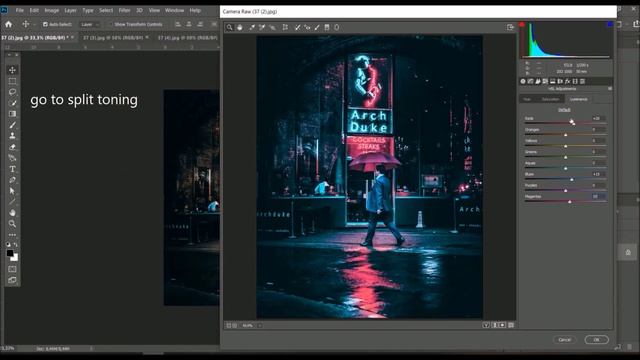The image size is (640, 360).
Task: Click the Default link in HSL panel
Action: (564, 110)
